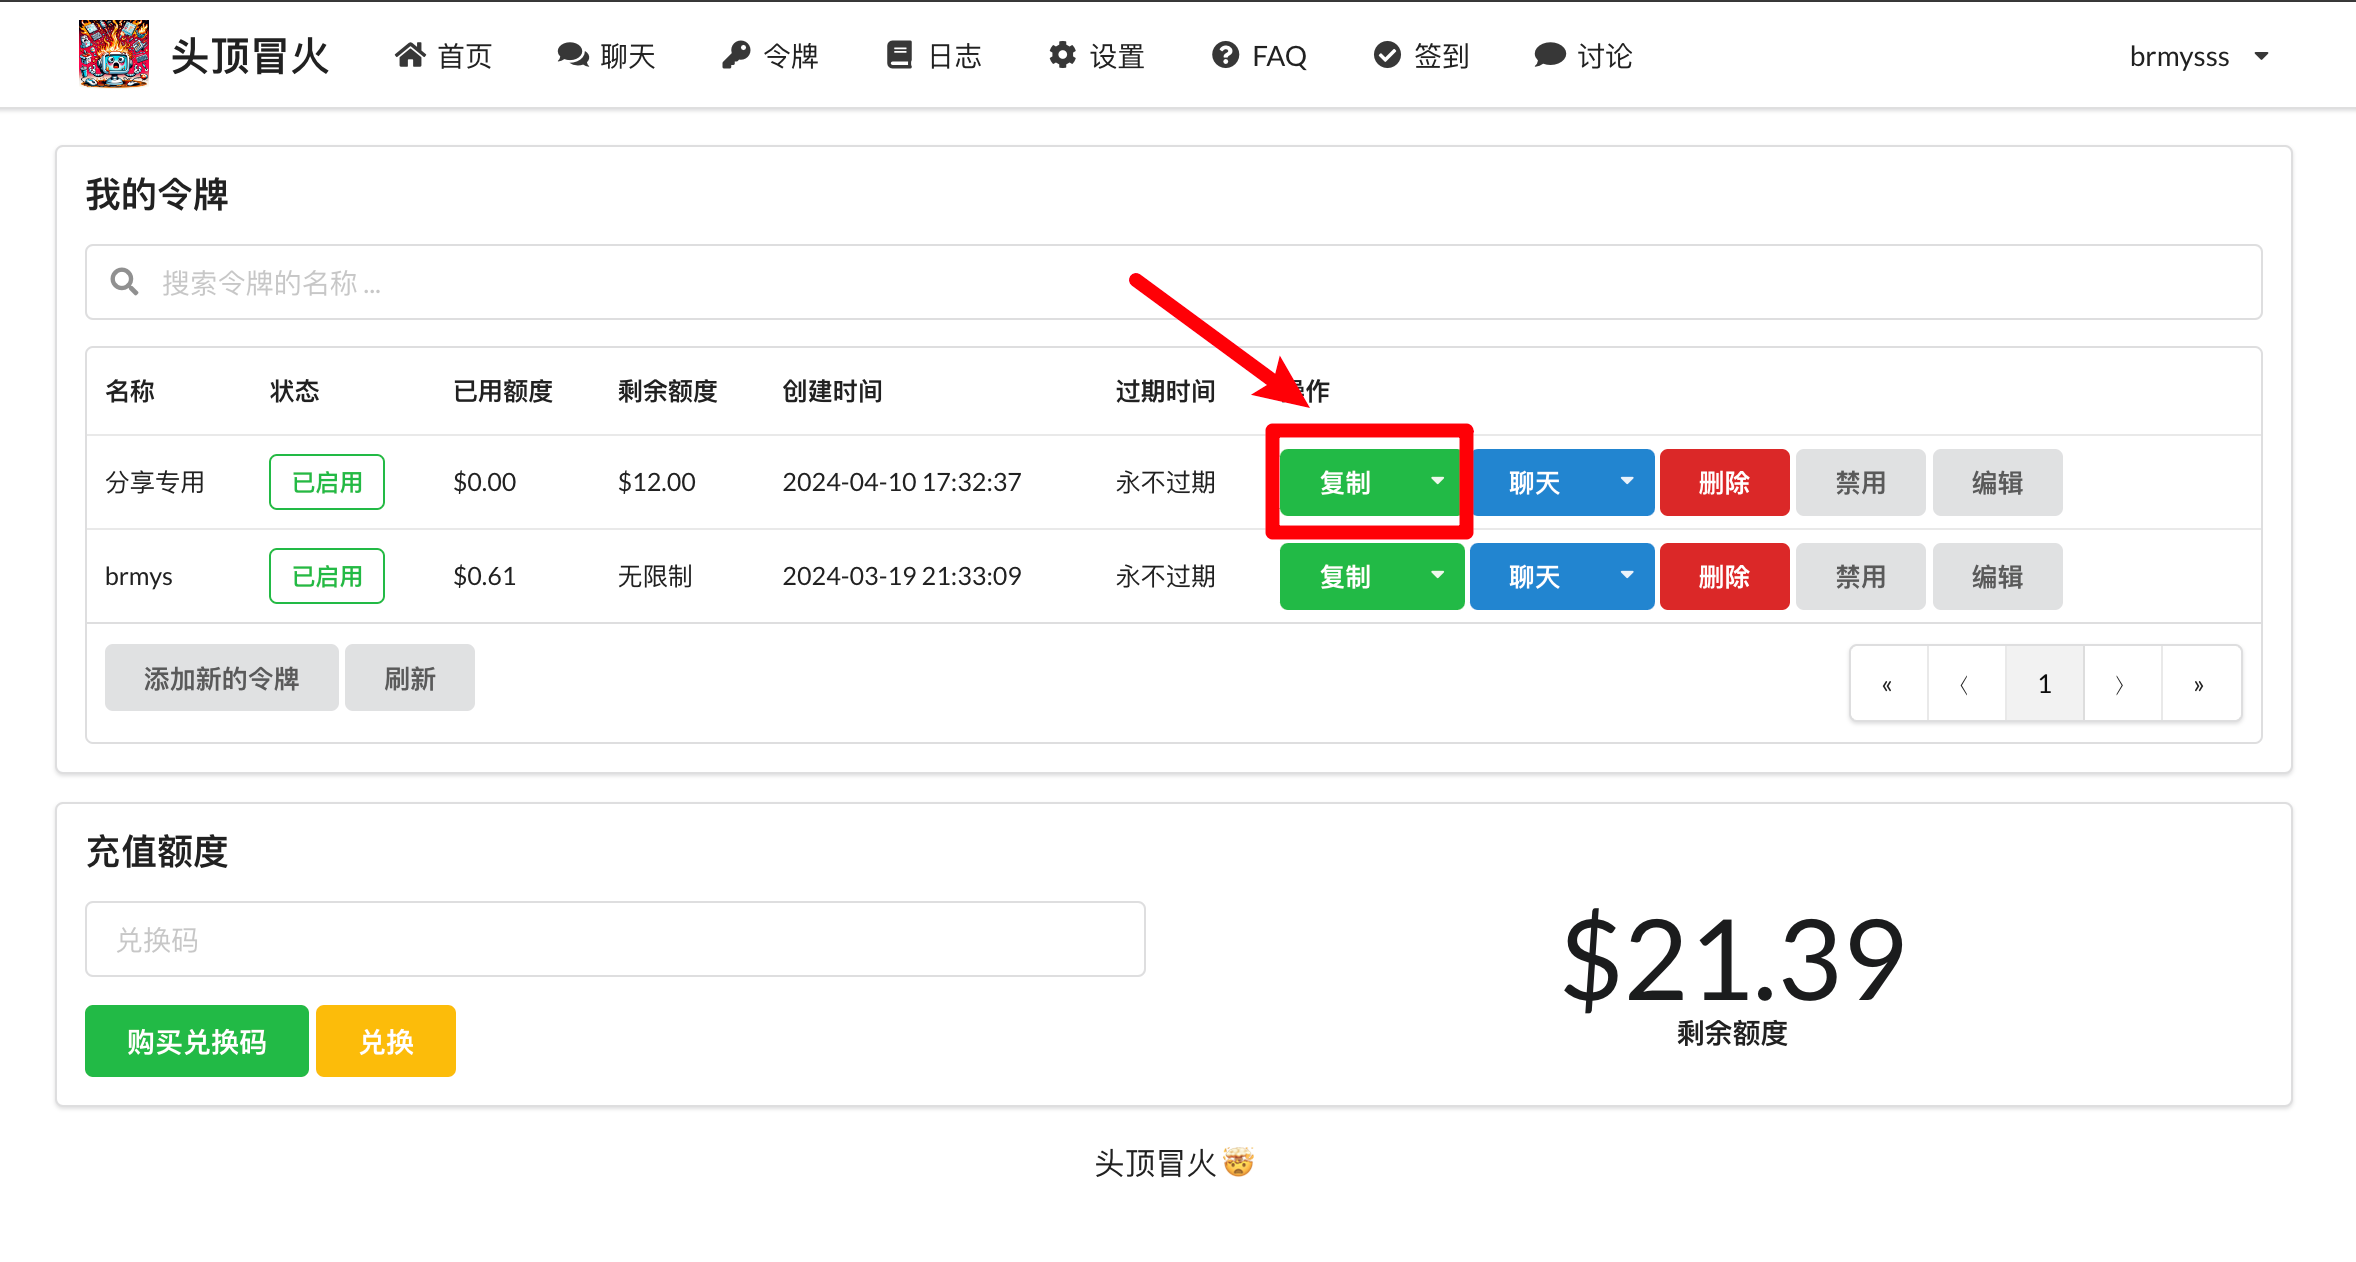
Task: Click the $0.00 used quota cell
Action: click(484, 482)
